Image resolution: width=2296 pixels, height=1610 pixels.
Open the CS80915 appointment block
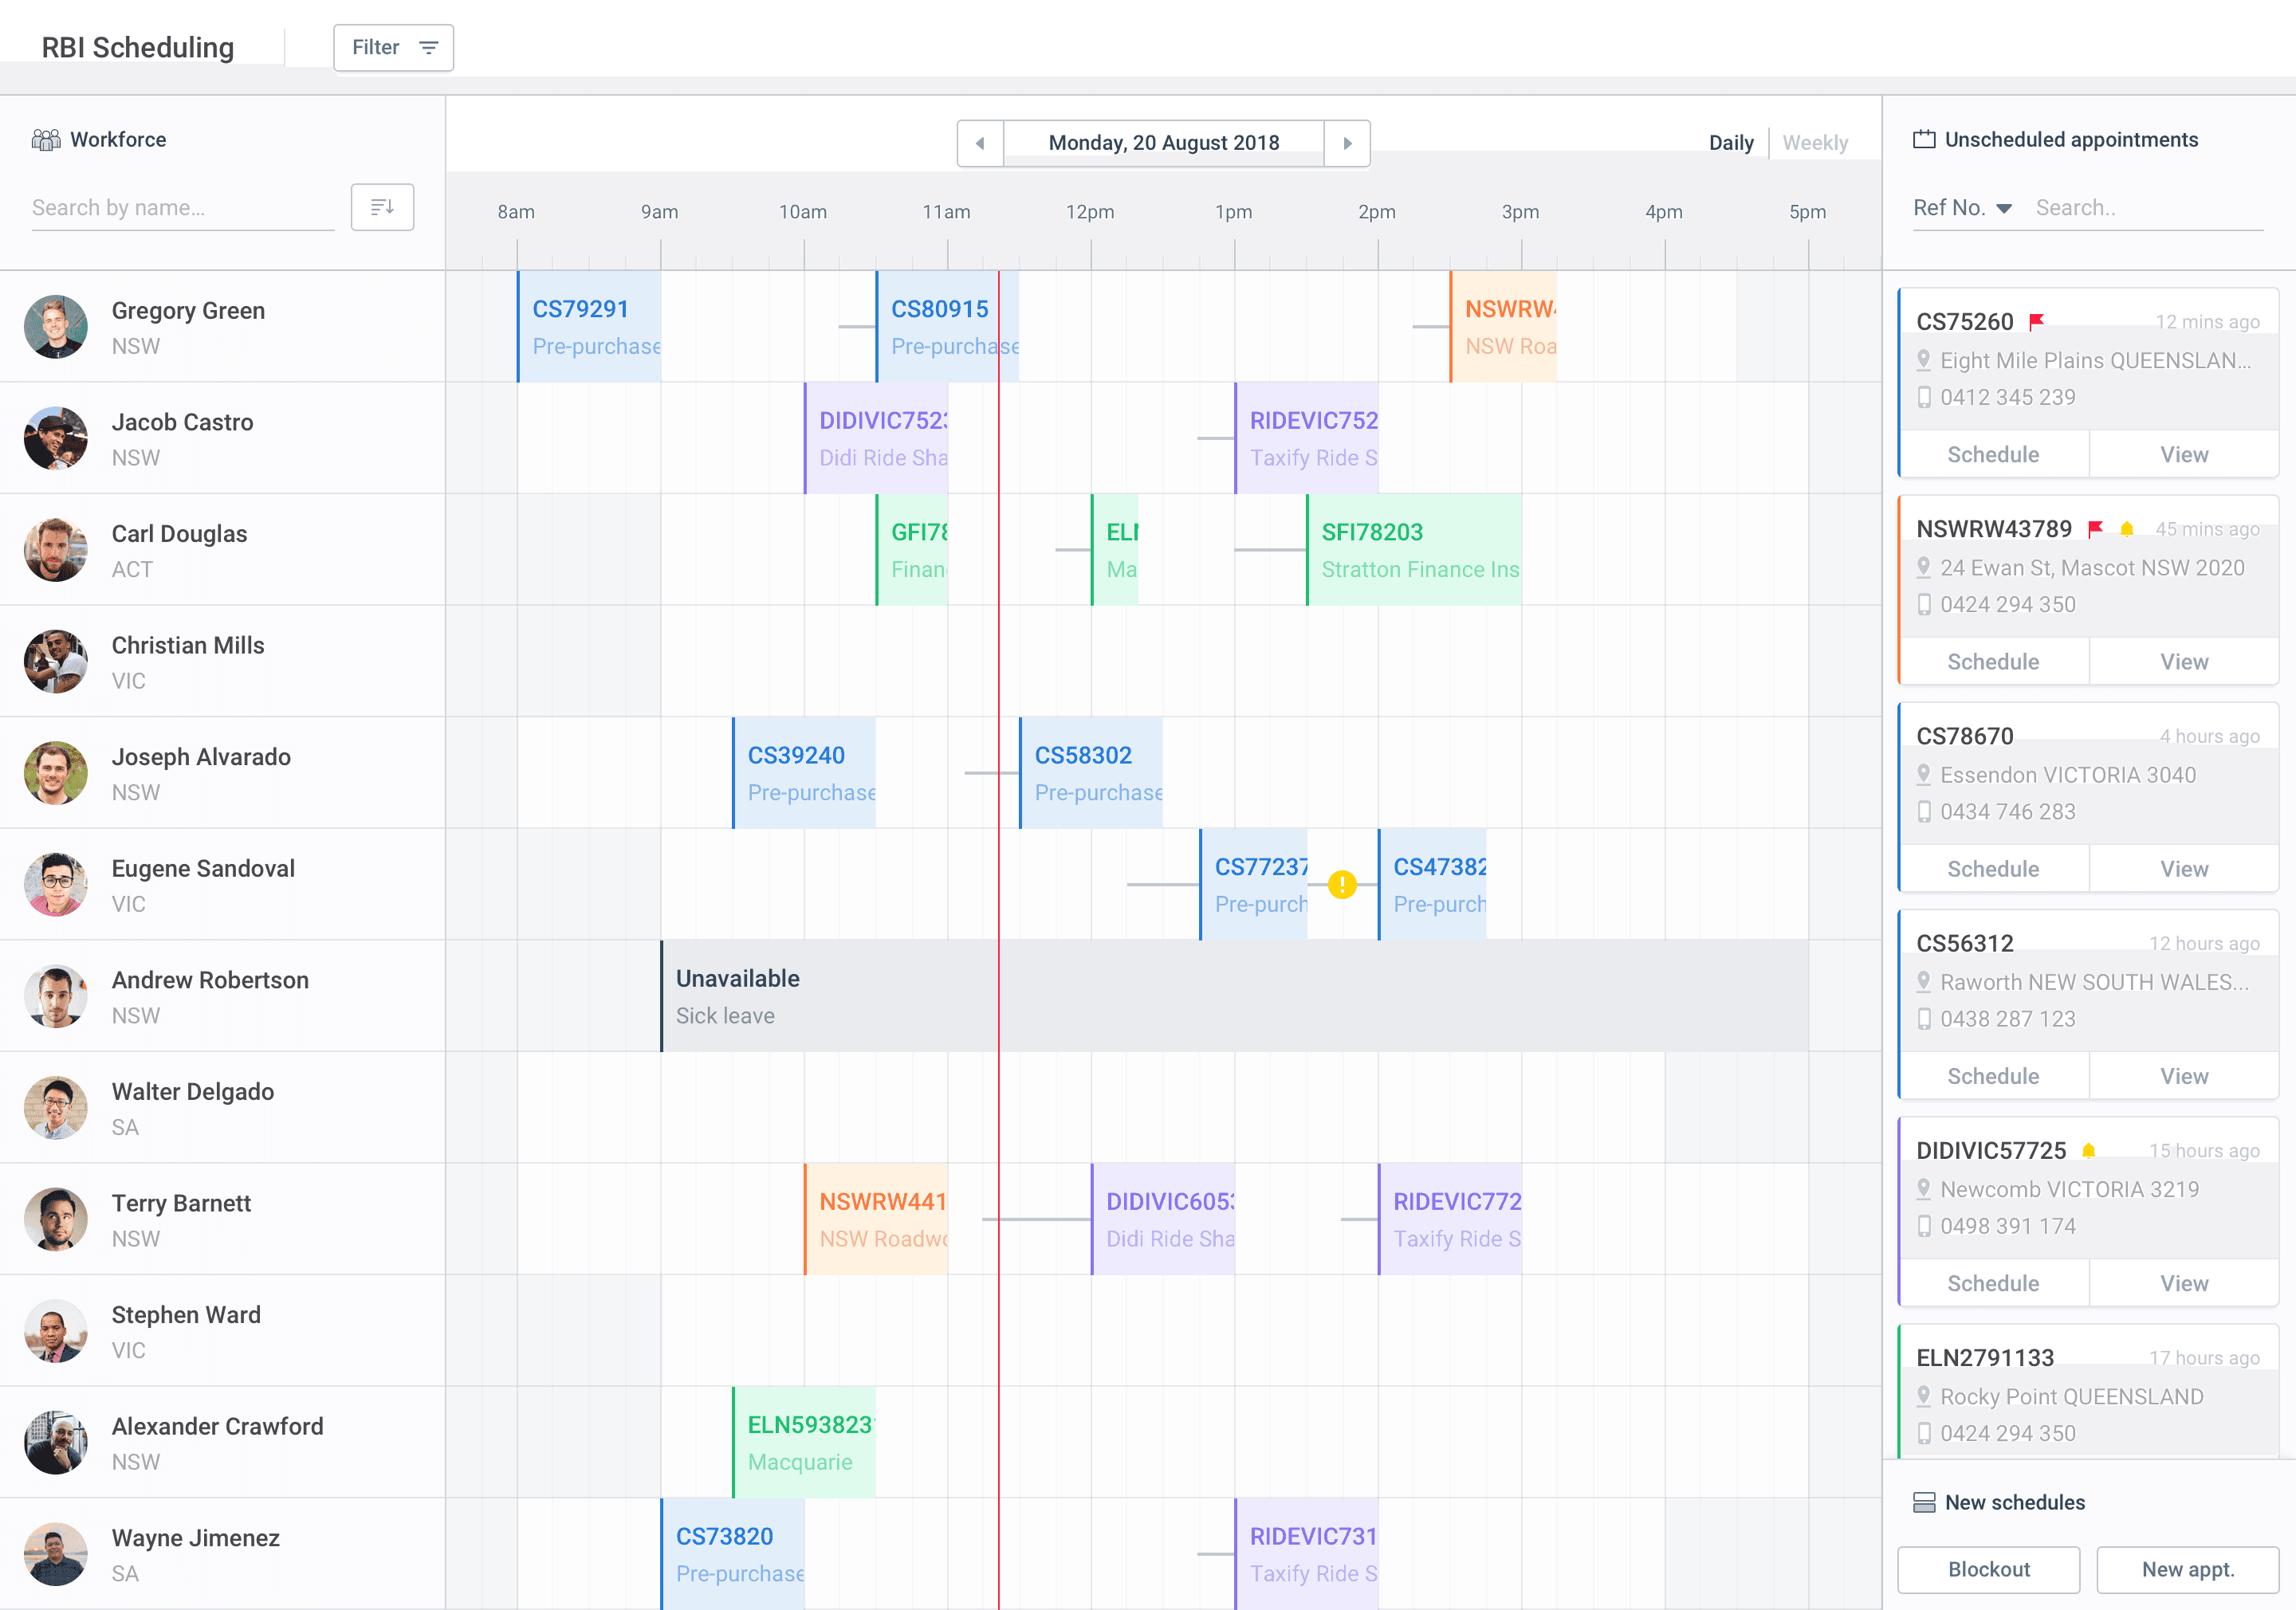point(947,327)
